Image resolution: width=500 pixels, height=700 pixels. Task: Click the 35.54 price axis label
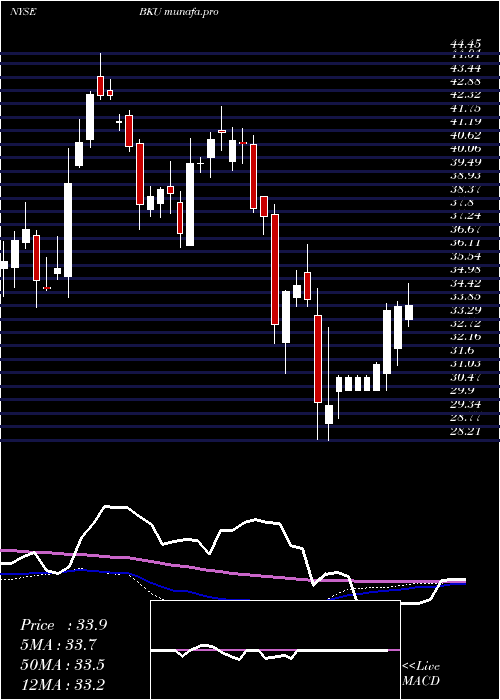point(466,256)
